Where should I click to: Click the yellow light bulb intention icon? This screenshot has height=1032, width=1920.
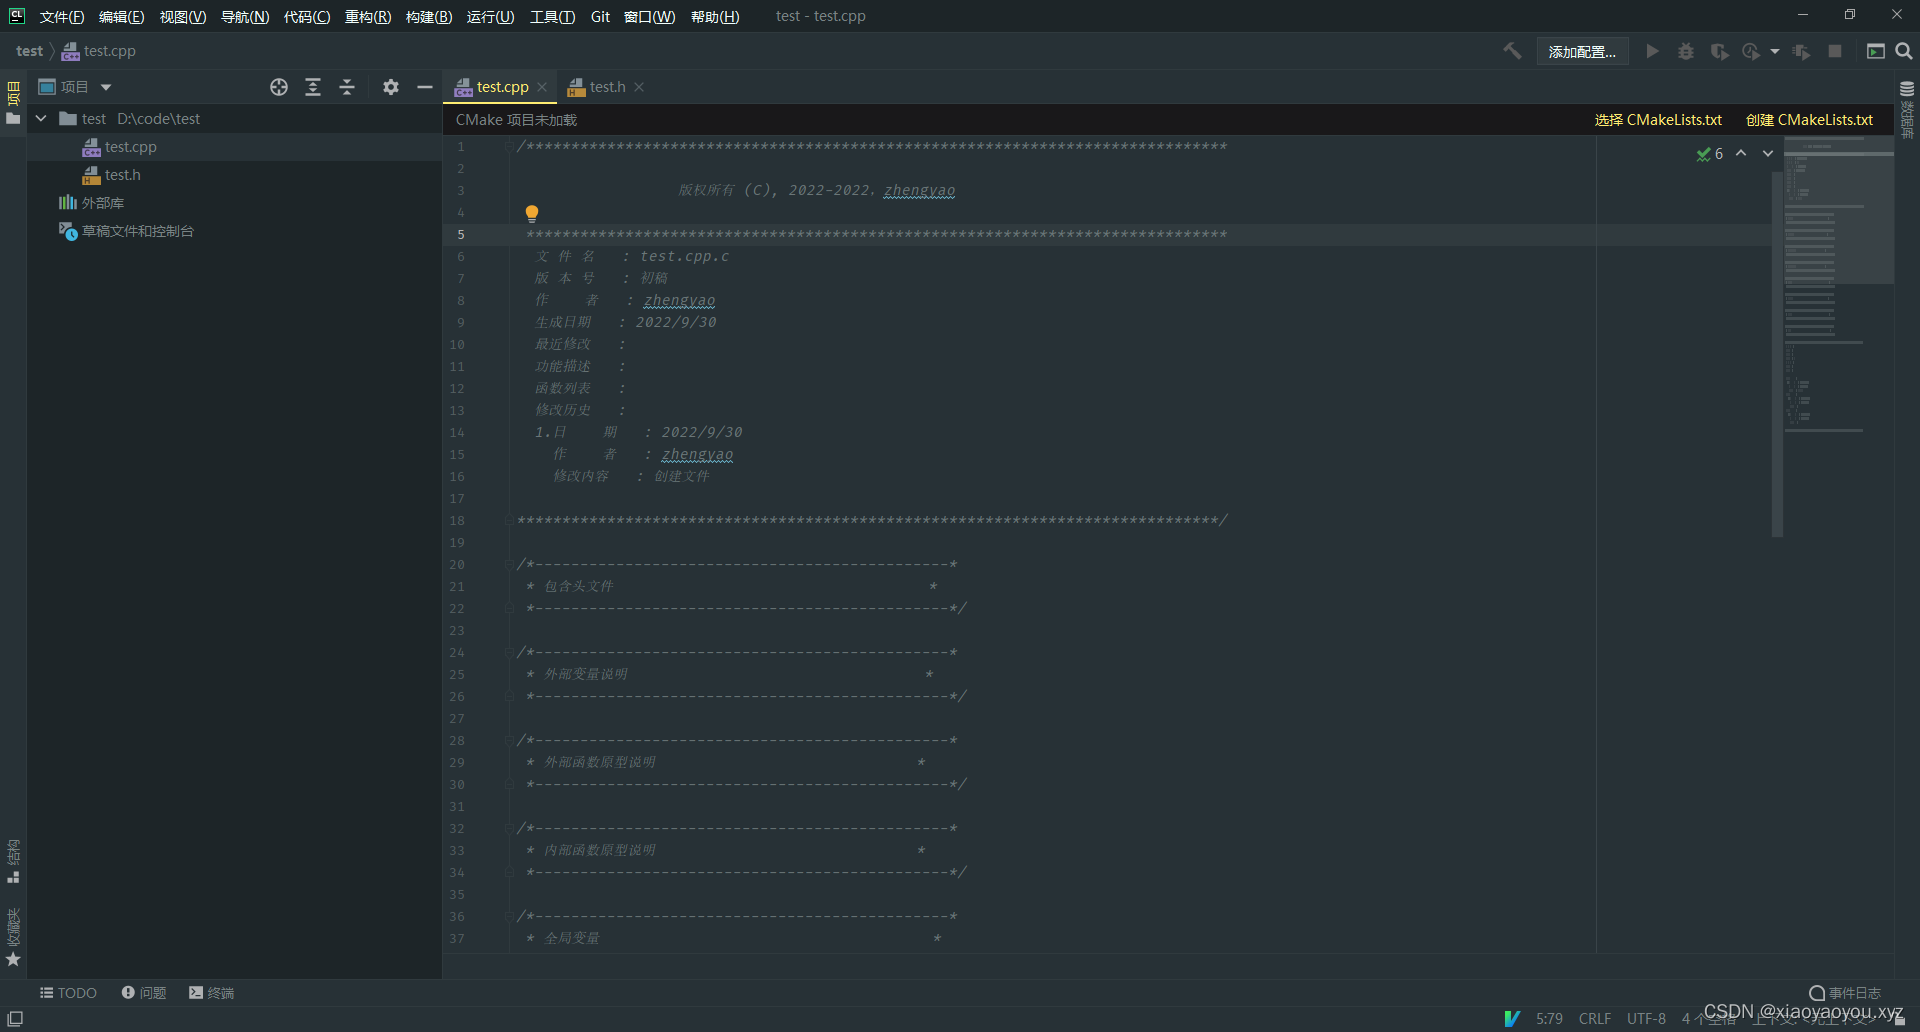pos(532,213)
